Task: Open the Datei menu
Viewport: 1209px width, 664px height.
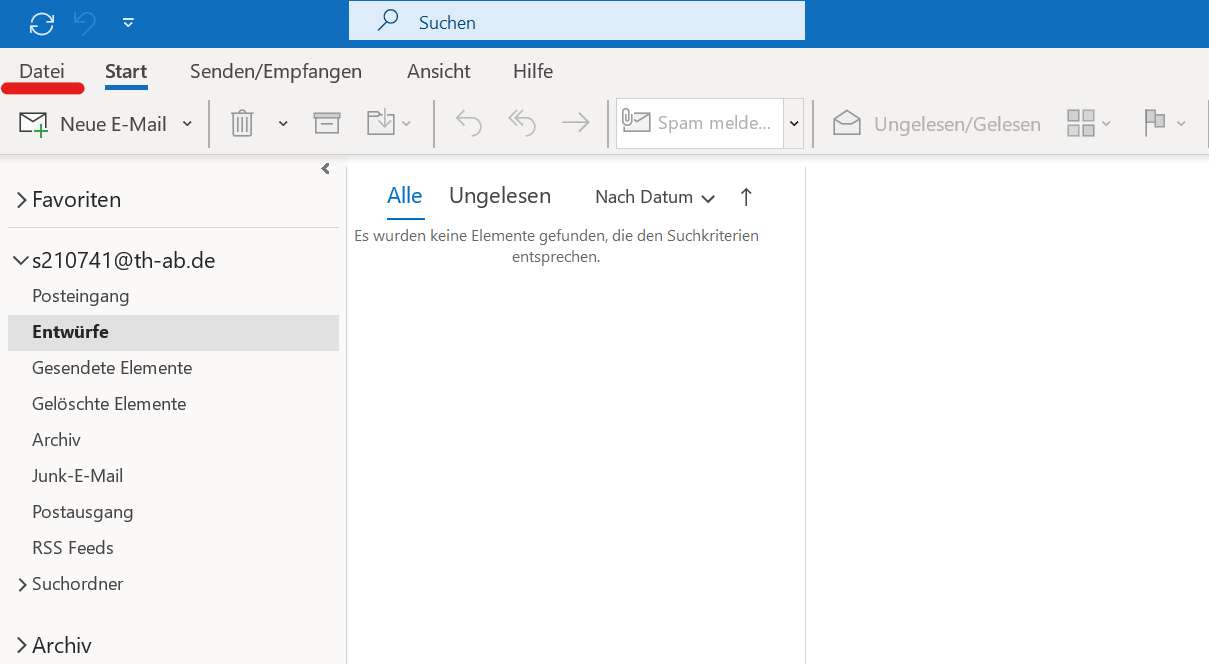Action: [42, 71]
